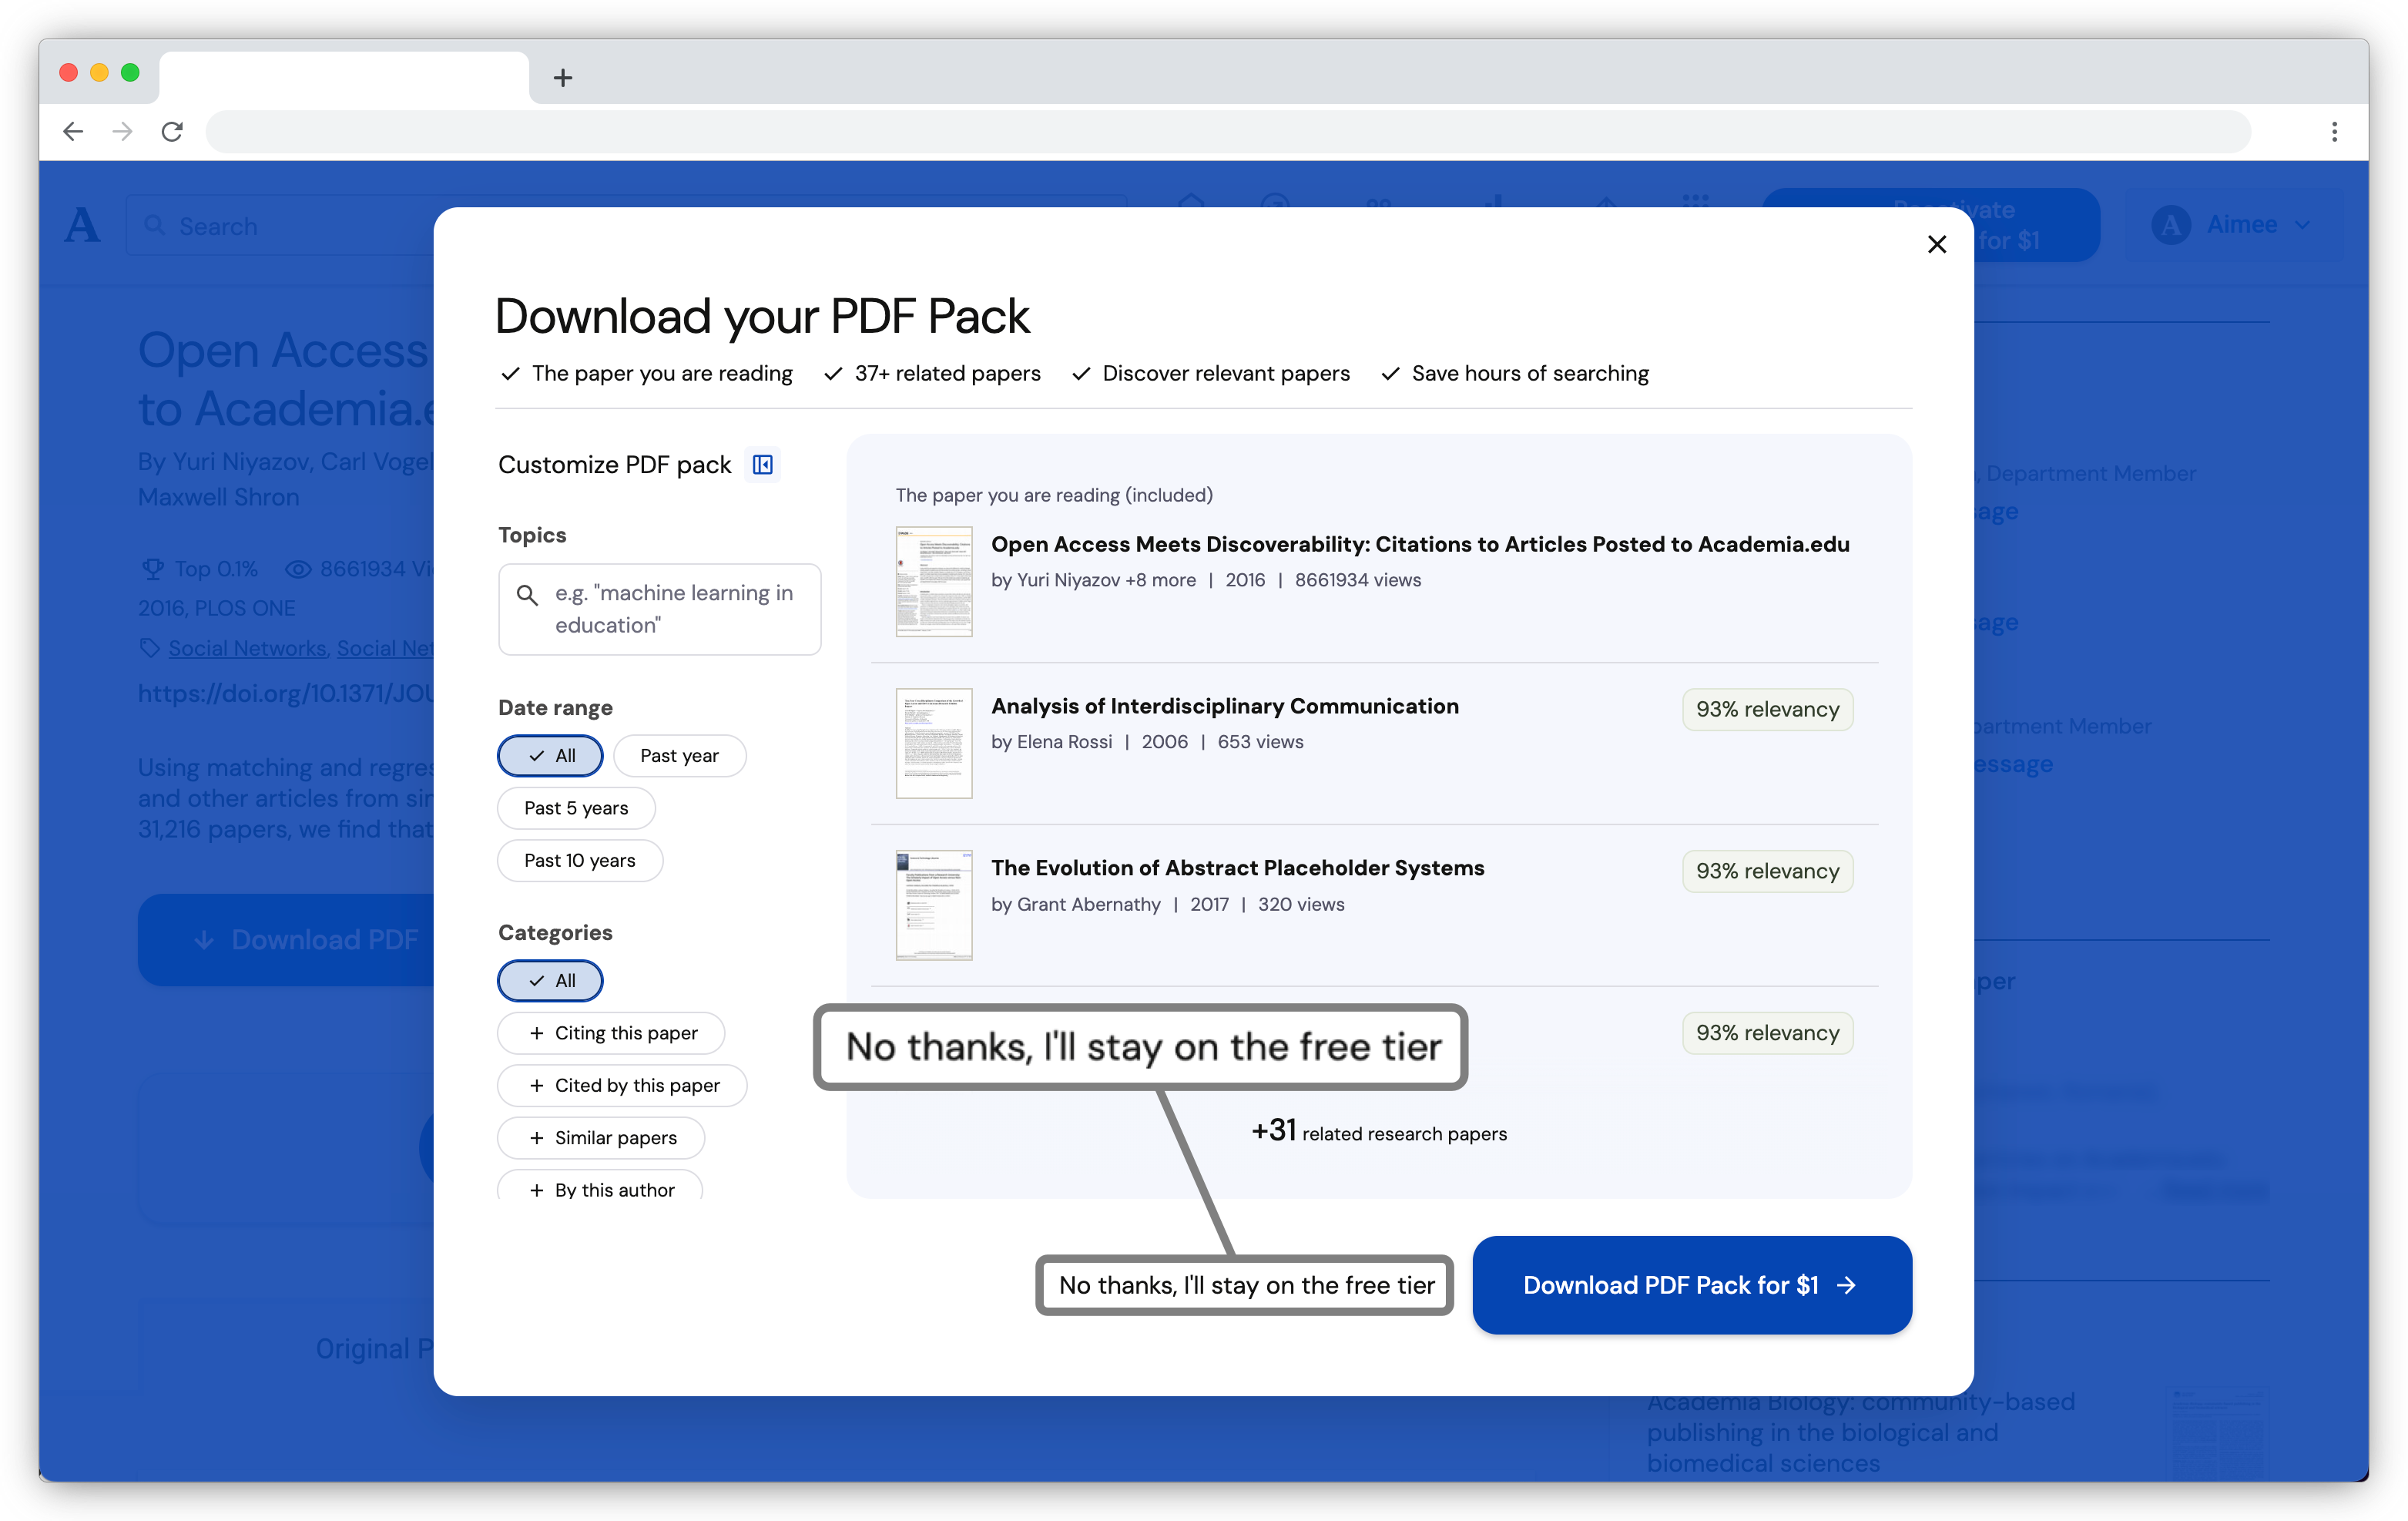Click title Analysis of Interdisciplinary Communication
The image size is (2408, 1521).
[x=1225, y=706]
